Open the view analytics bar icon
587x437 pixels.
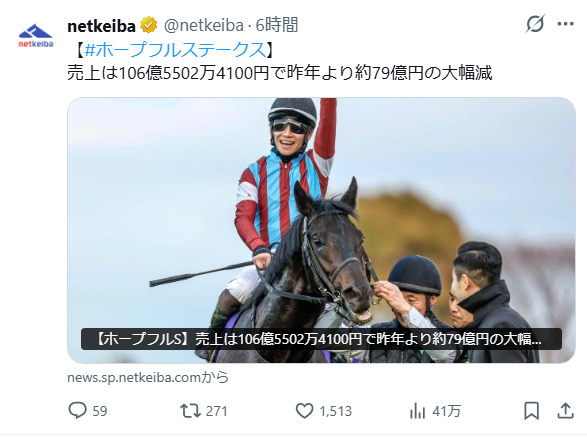(417, 411)
